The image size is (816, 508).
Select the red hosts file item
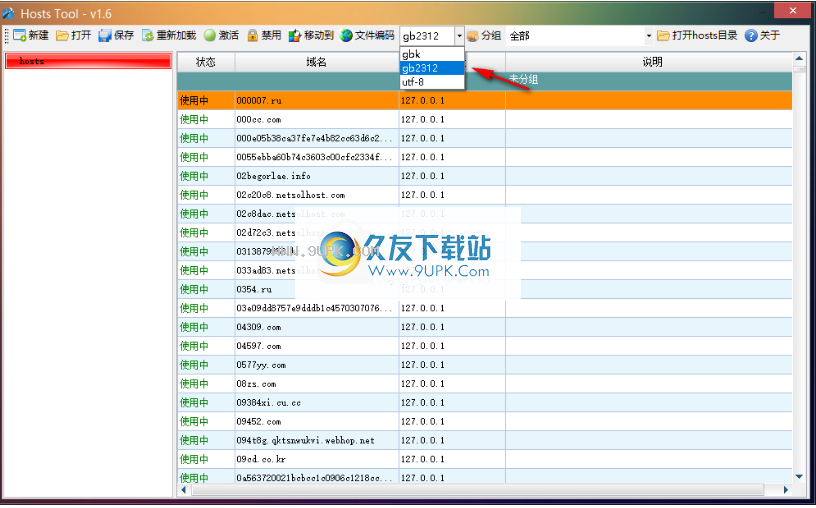(x=88, y=61)
